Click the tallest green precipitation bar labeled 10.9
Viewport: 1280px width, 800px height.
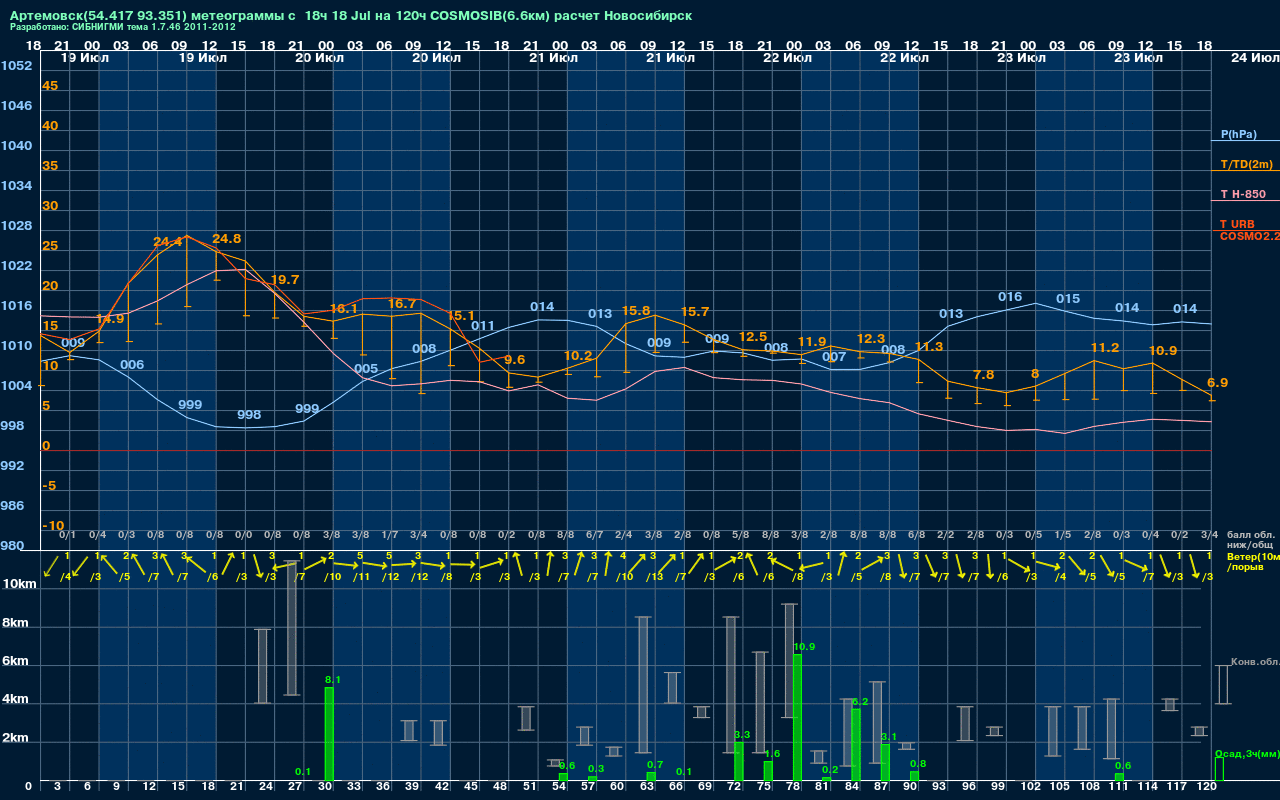tap(797, 717)
